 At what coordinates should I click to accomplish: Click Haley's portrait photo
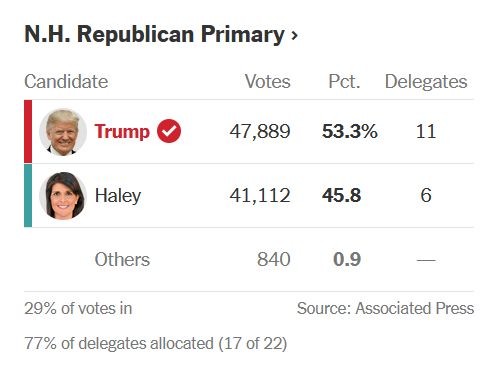coord(63,196)
